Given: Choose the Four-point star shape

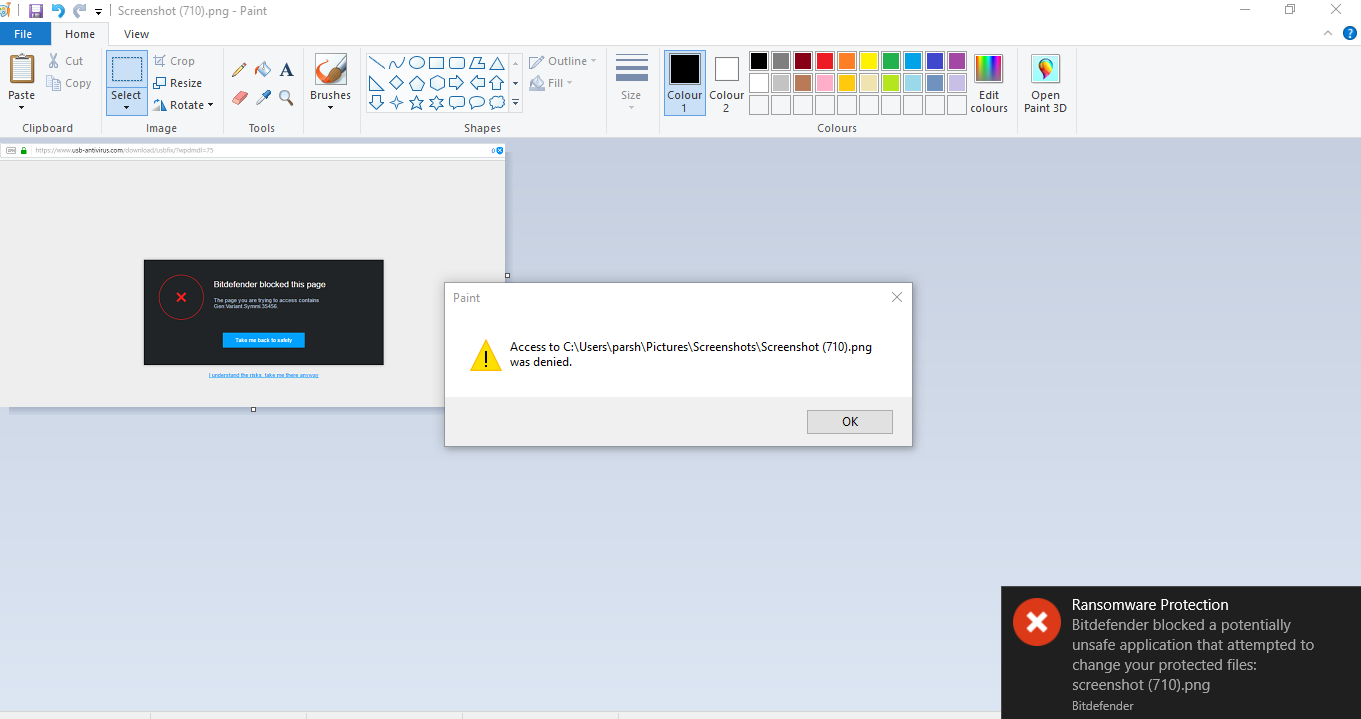Looking at the screenshot, I should [397, 102].
